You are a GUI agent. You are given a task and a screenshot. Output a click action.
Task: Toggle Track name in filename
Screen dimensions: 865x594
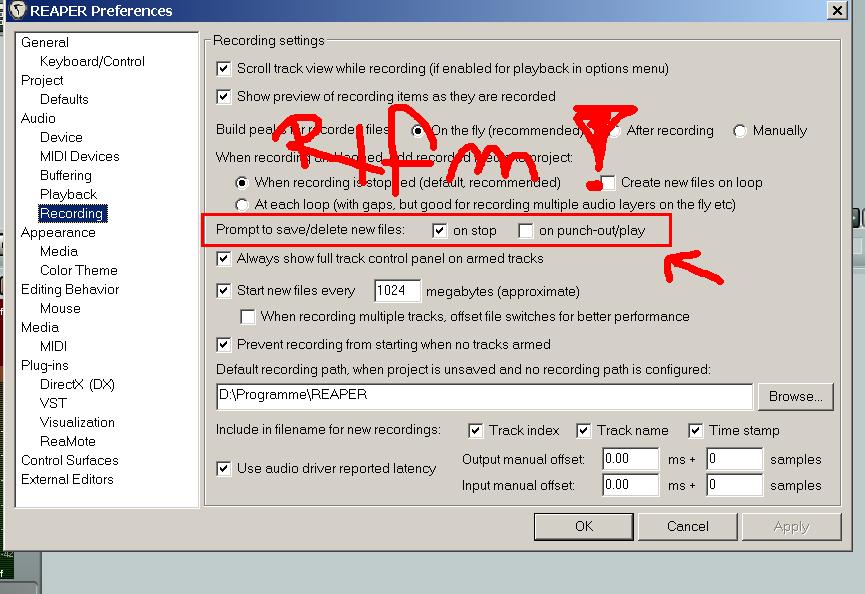[x=584, y=431]
